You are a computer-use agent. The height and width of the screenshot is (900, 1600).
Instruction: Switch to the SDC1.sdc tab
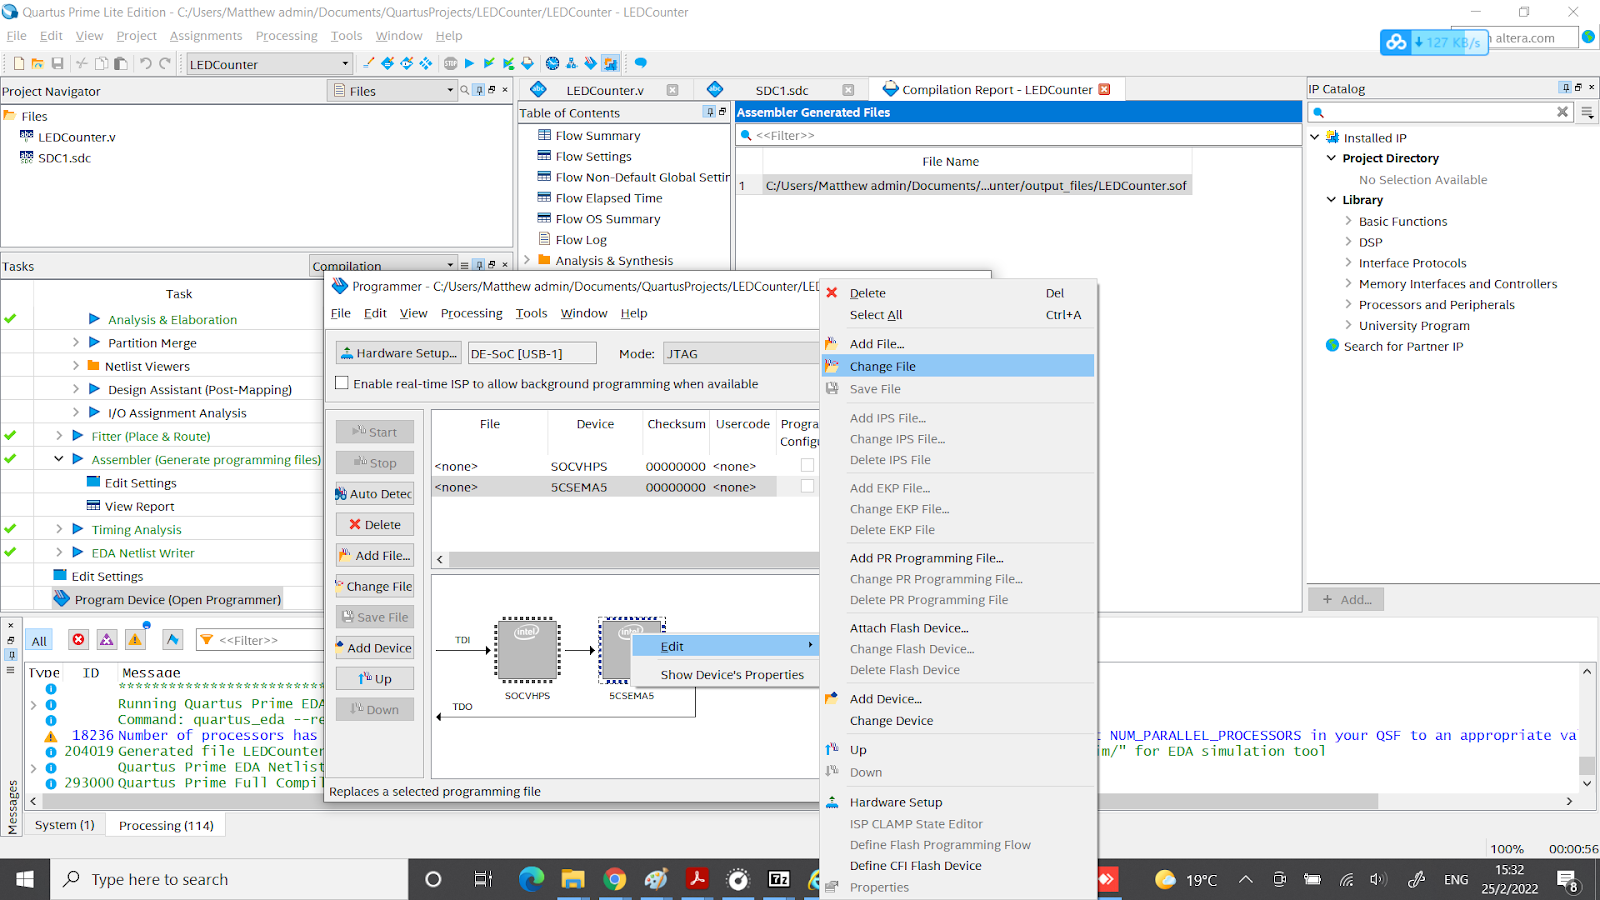(x=782, y=90)
